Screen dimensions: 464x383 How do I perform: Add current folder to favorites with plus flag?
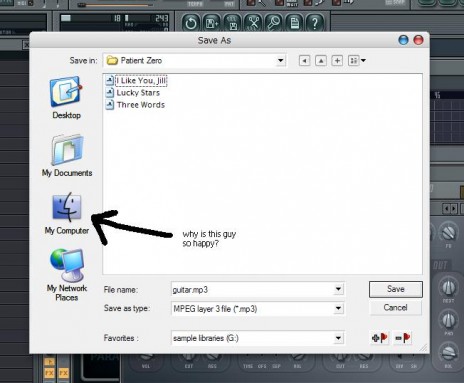380,338
